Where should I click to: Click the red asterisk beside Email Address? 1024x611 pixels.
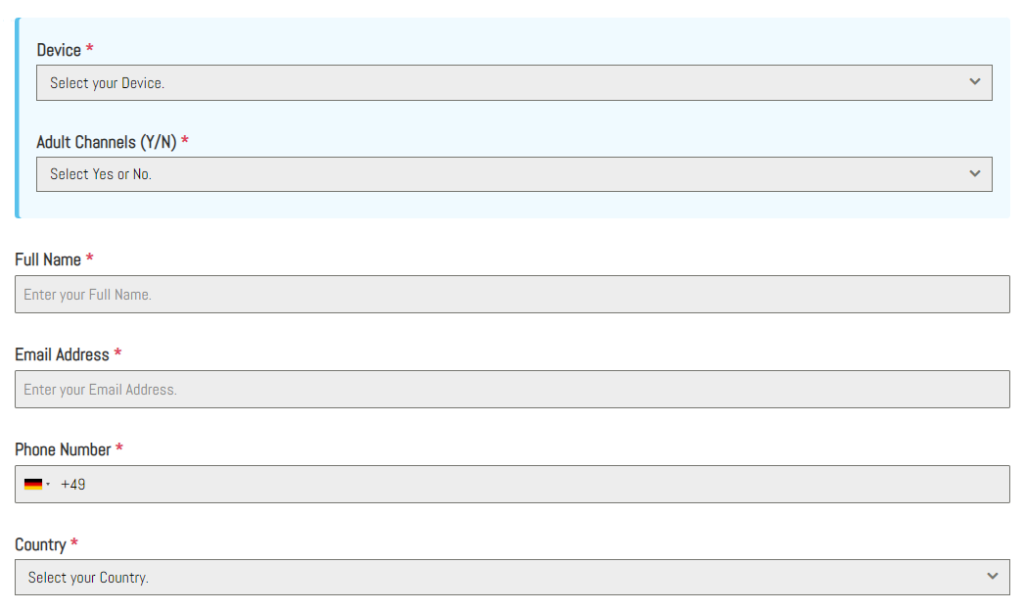[118, 353]
